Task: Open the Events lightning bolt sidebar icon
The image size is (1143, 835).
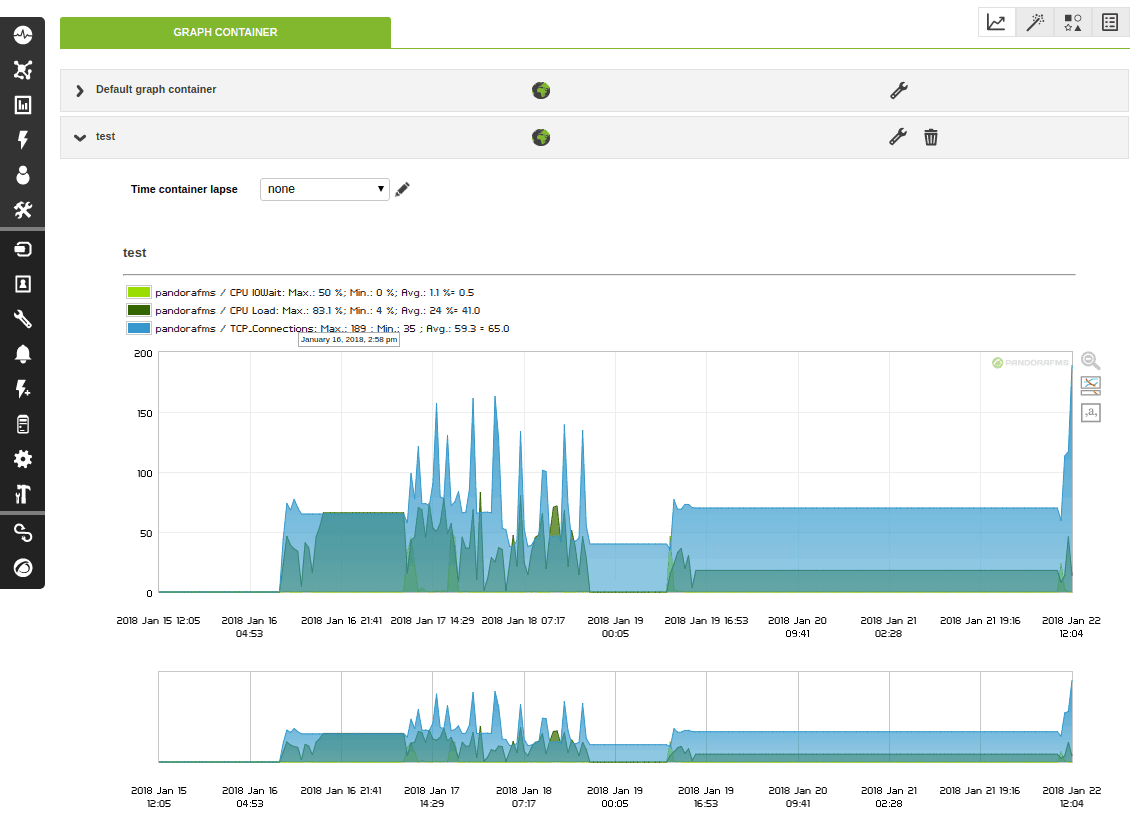Action: 23,140
